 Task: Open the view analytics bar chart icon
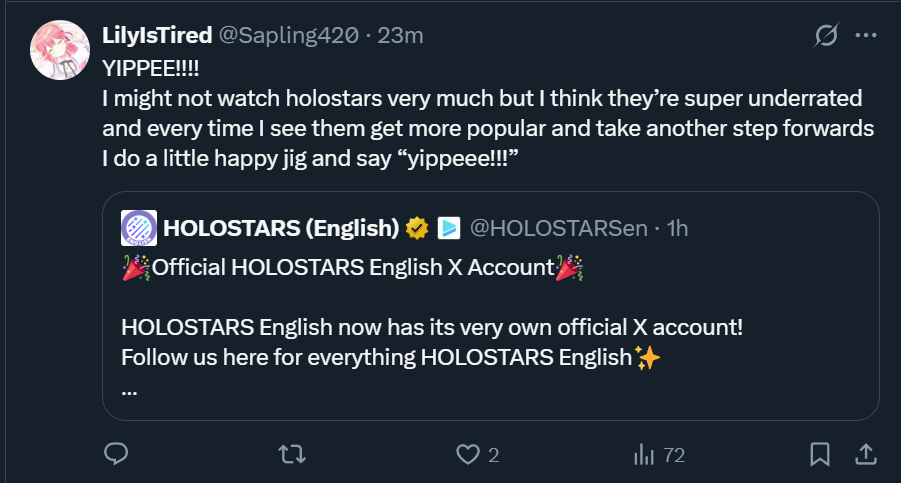pyautogui.click(x=642, y=455)
